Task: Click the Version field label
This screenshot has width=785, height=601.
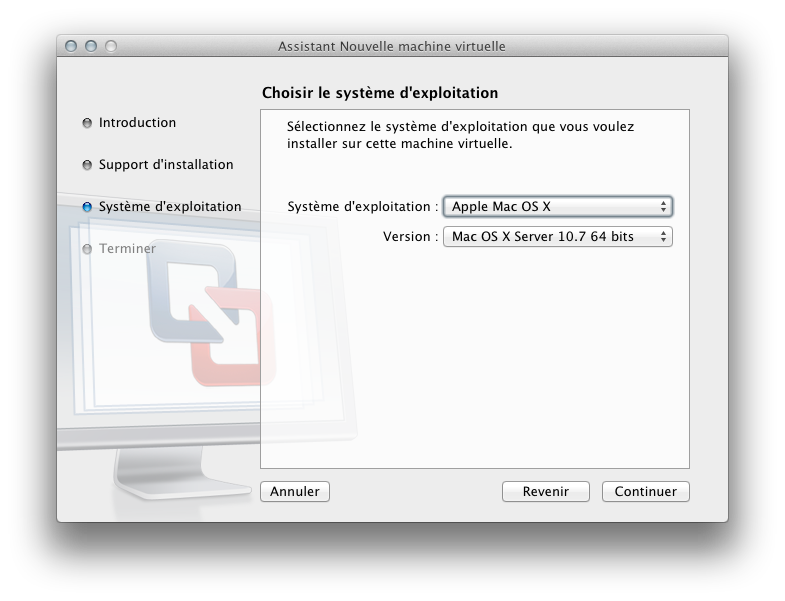Action: coord(411,236)
